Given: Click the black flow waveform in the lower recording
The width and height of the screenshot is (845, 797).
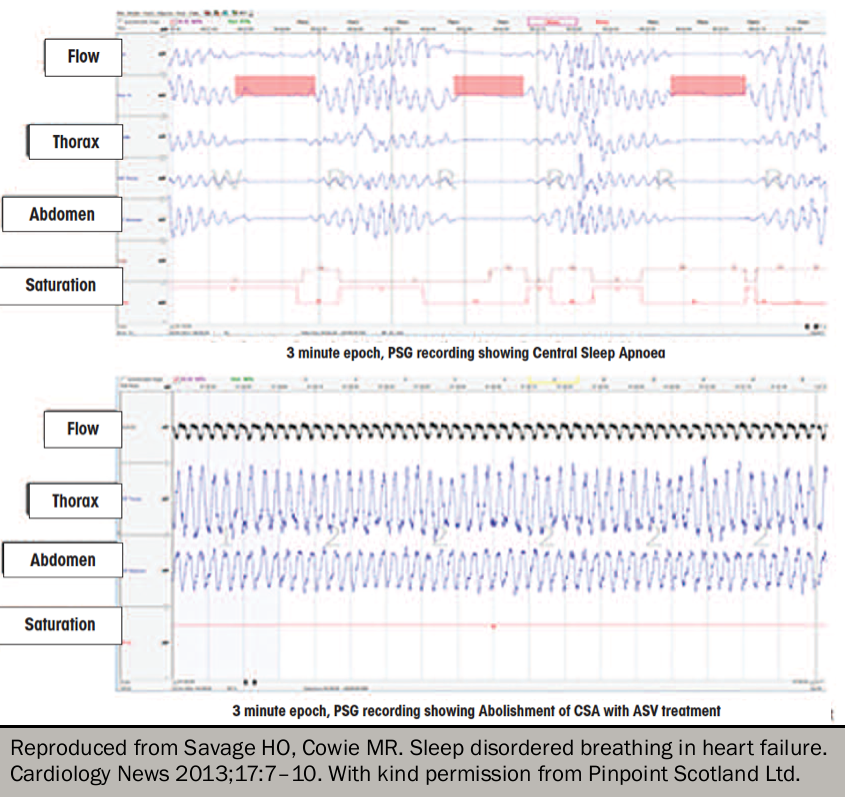Looking at the screenshot, I should pos(500,430).
